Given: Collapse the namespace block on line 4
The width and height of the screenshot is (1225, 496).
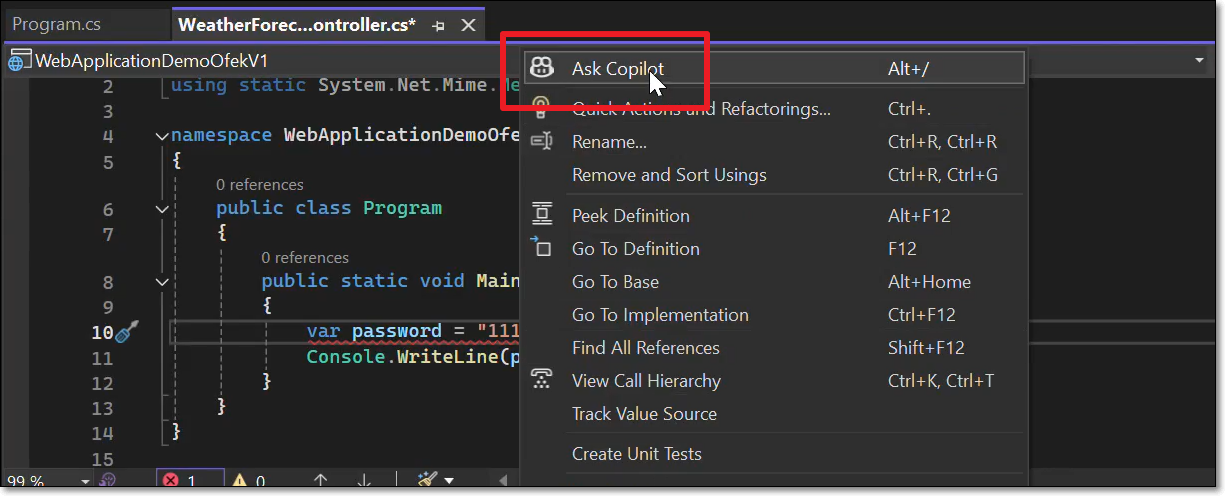Looking at the screenshot, I should click(162, 135).
